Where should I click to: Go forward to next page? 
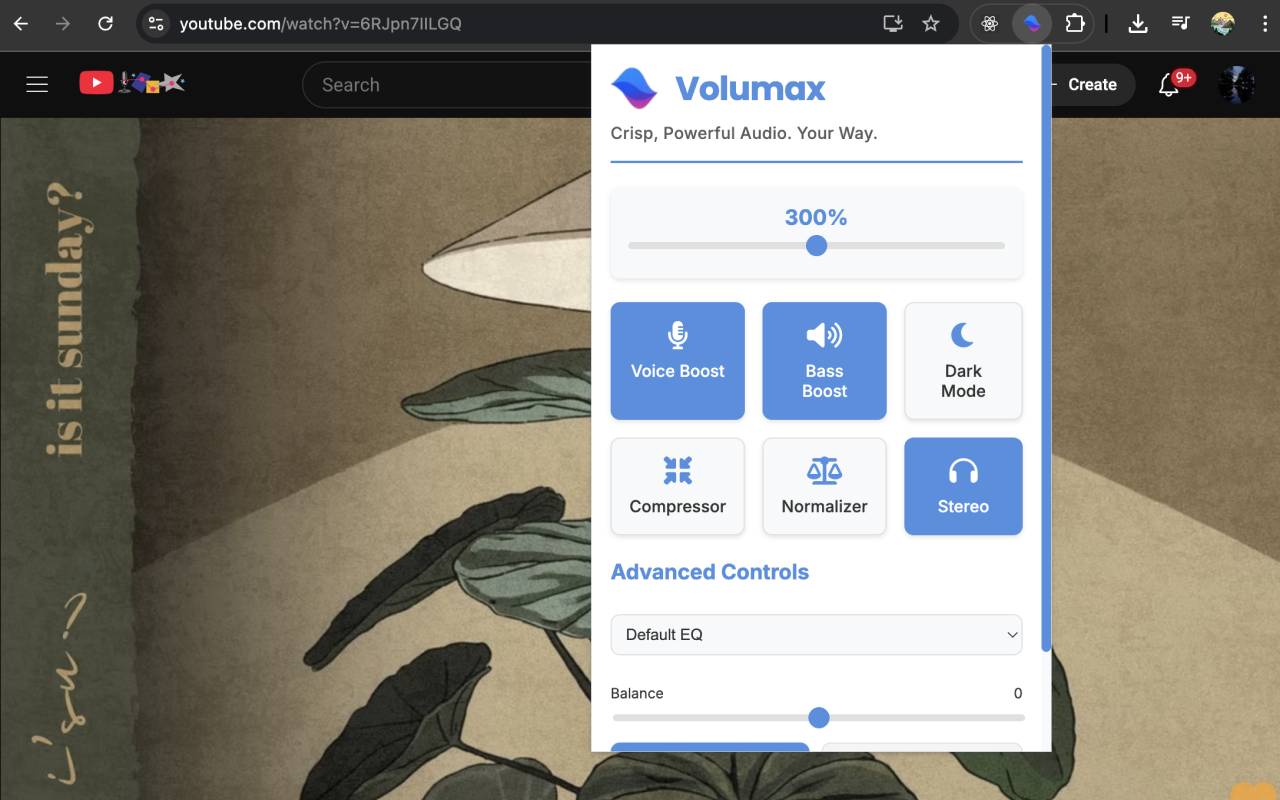tap(63, 23)
